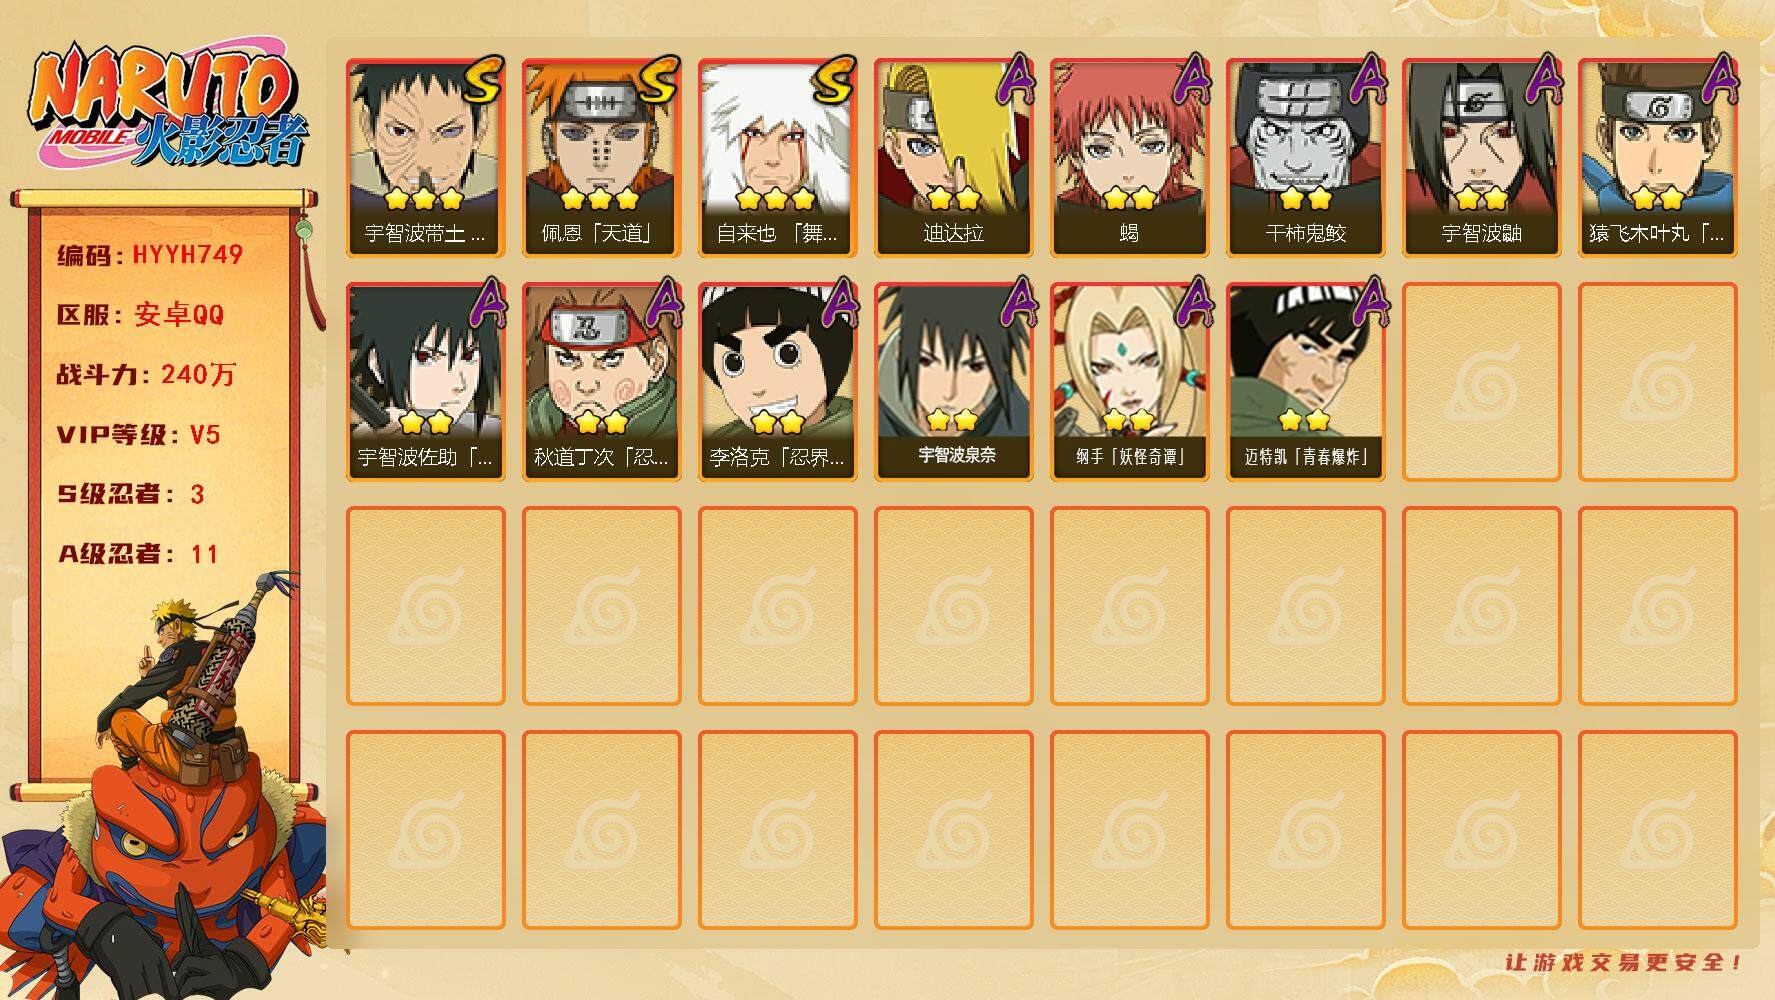Choose the 迈特凯「青春爆炸」 ninja card
The image size is (1775, 1000).
(1306, 382)
